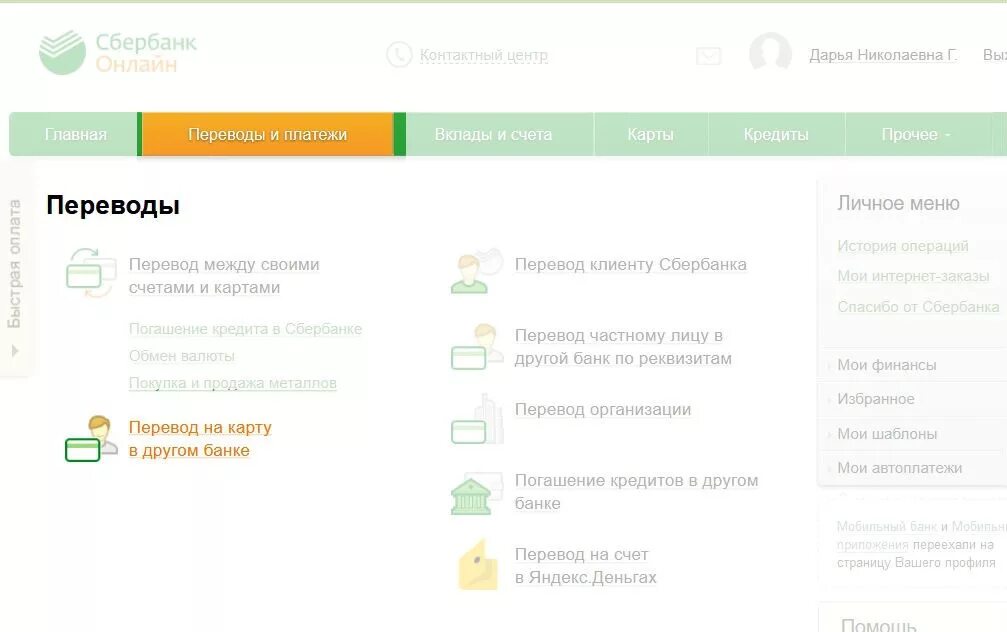
Task: Click the Мобильный банк link
Action: 887,527
